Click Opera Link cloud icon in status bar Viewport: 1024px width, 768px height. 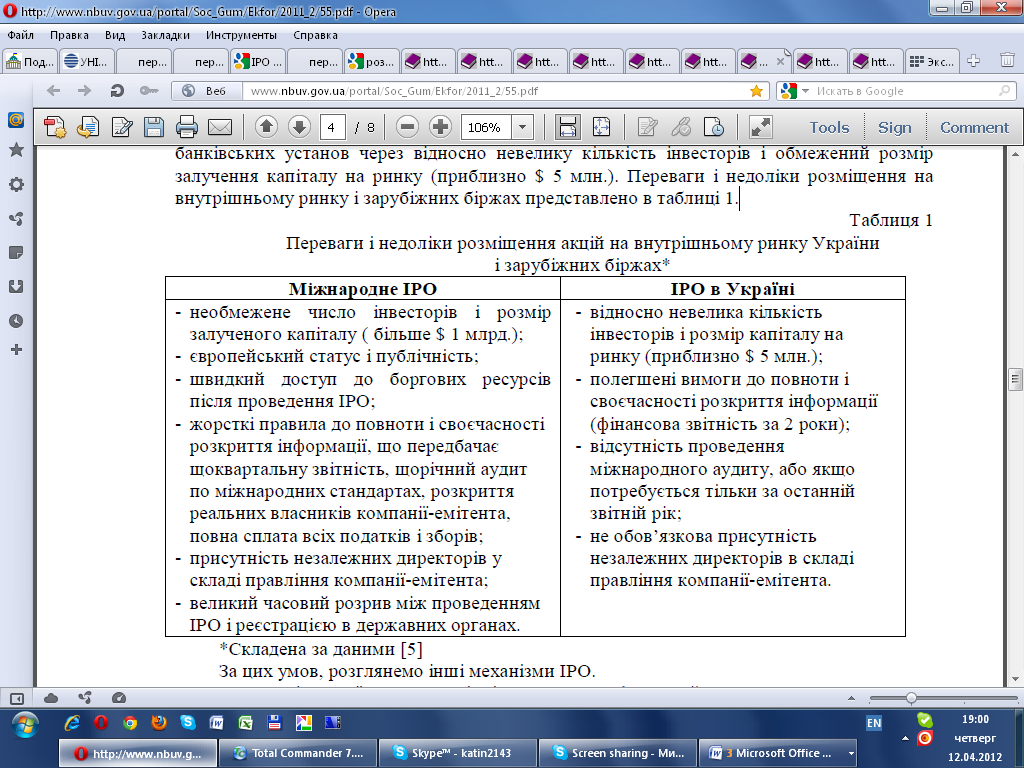point(51,698)
